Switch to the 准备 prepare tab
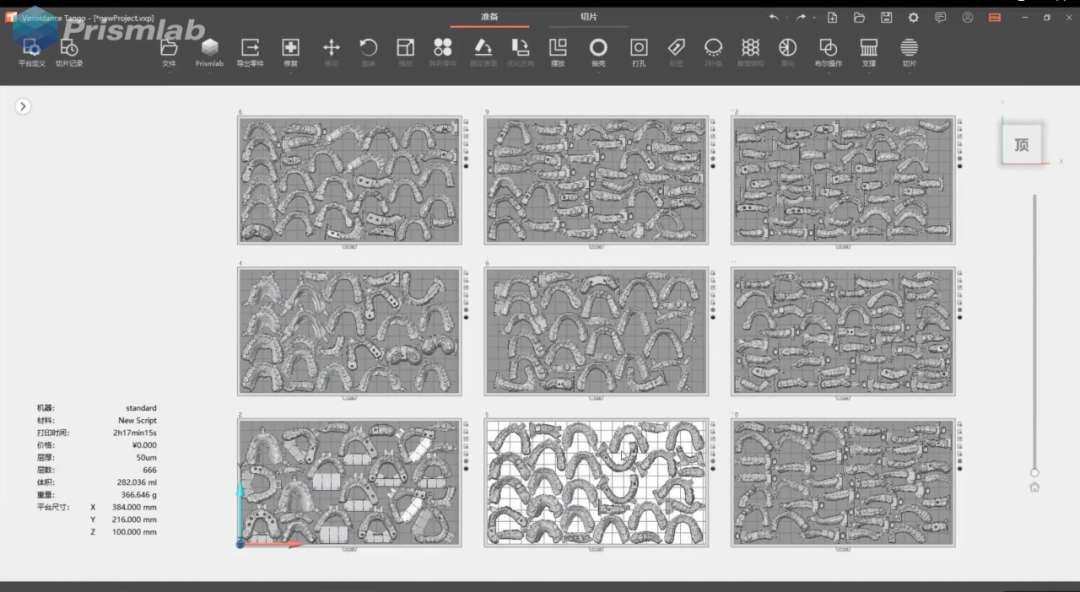The height and width of the screenshot is (592, 1080). [490, 17]
